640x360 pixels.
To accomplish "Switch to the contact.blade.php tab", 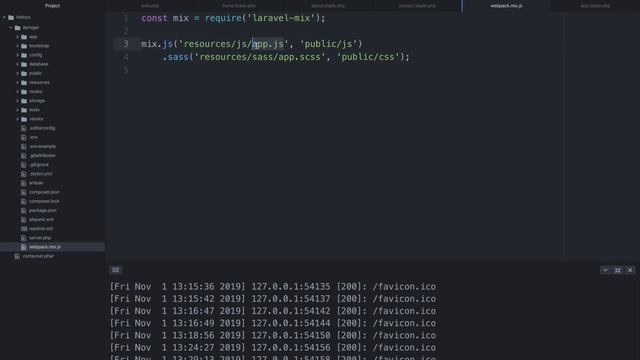I will 417,6.
